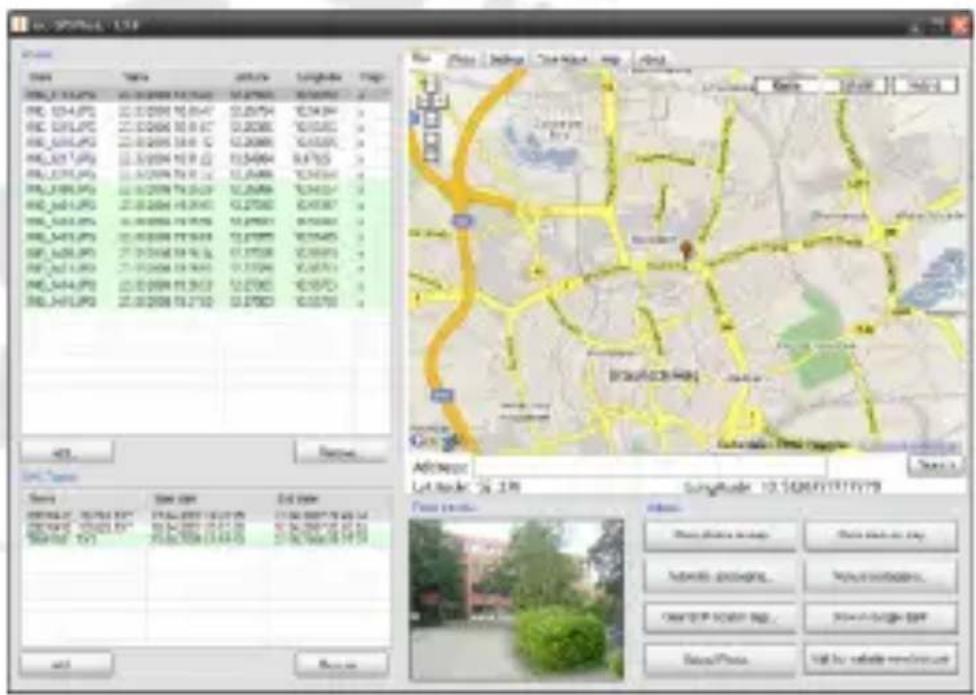Open the Time Adjust tab

point(562,59)
